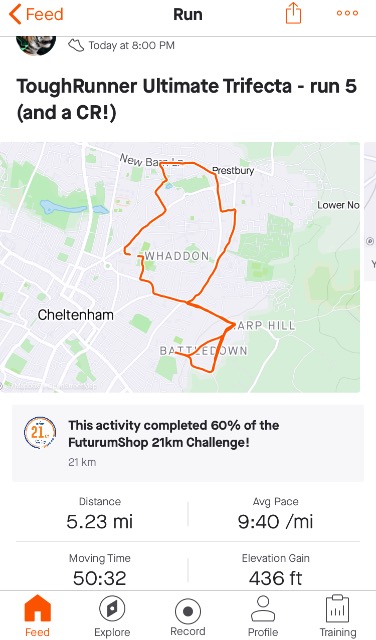
Task: Tap the 9:40 /mi Avg Pace stat
Action: click(276, 513)
